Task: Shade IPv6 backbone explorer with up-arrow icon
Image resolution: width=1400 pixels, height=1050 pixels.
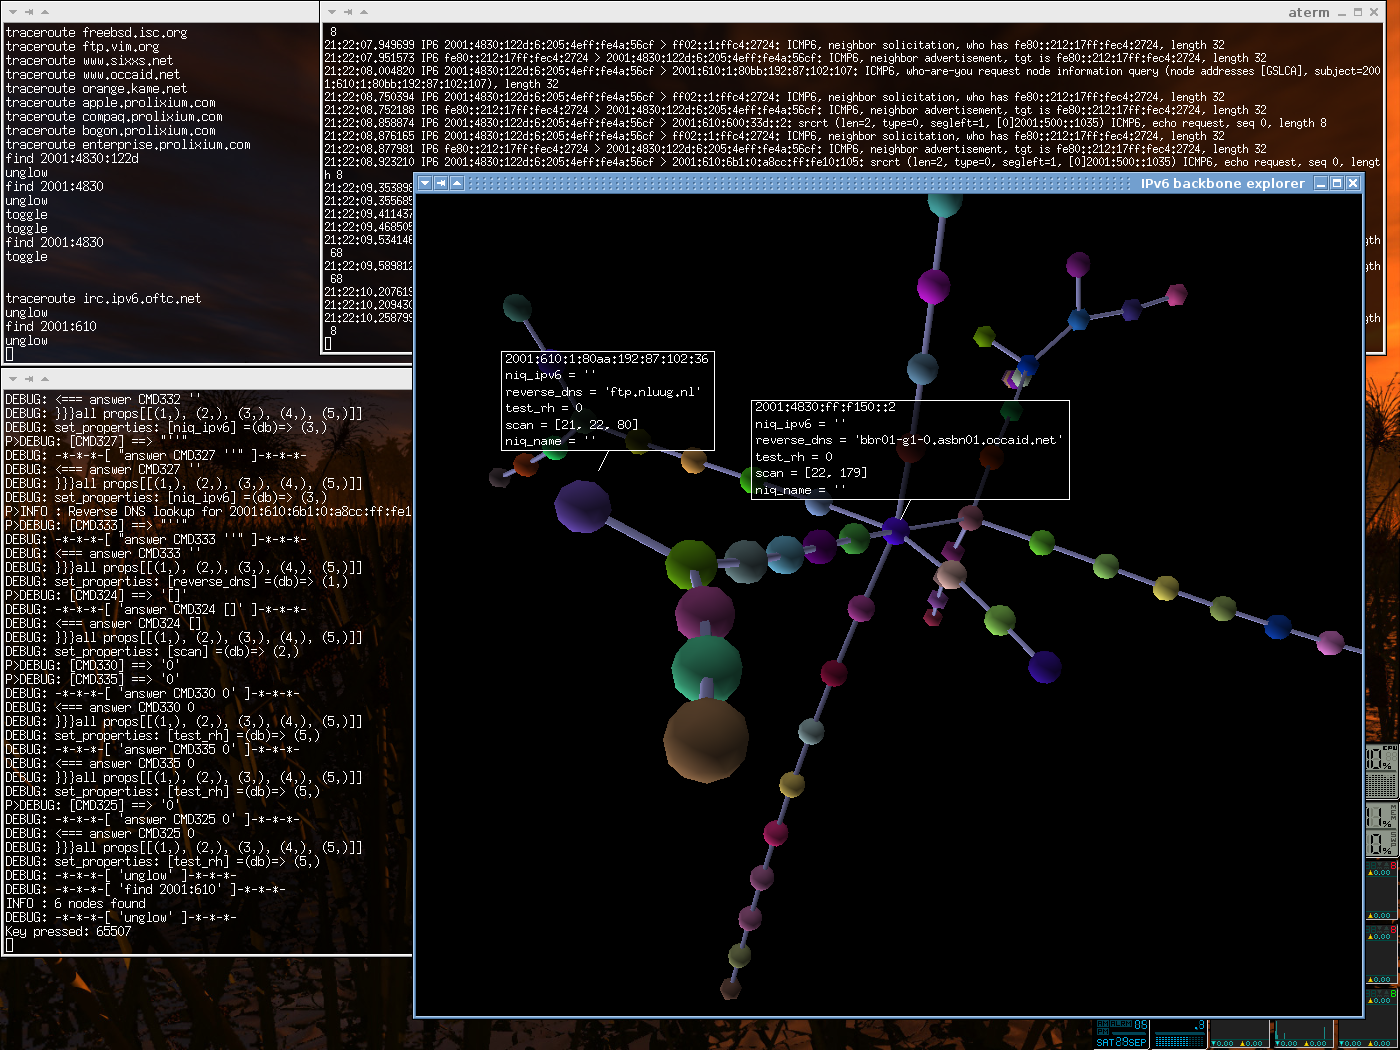Action: [457, 183]
